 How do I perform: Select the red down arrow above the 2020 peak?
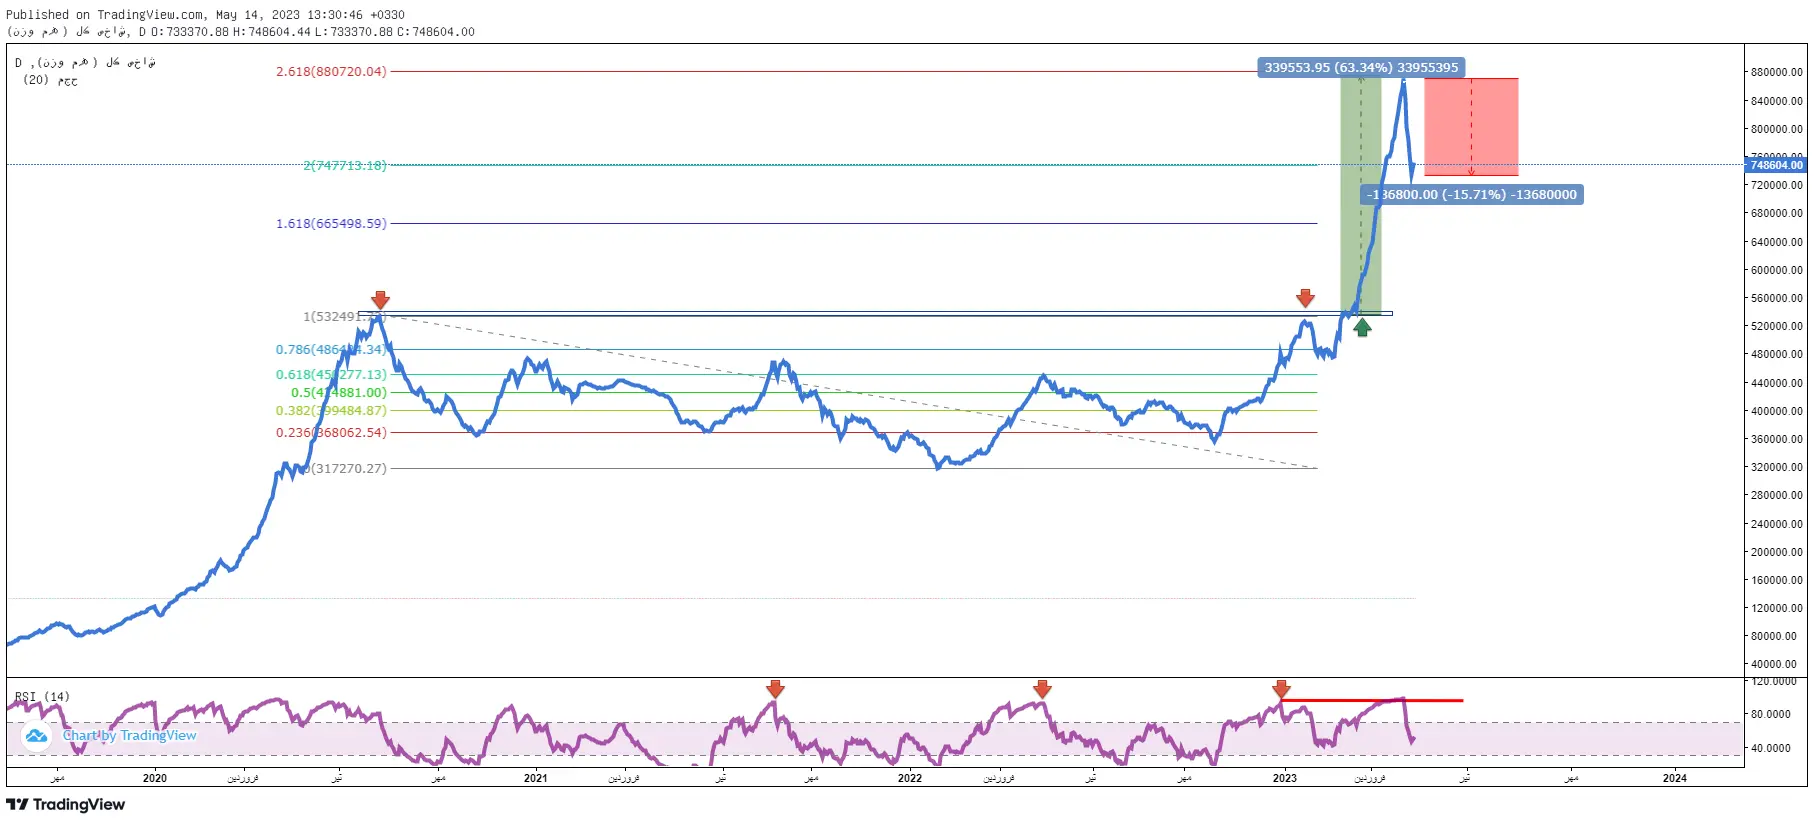tap(380, 300)
